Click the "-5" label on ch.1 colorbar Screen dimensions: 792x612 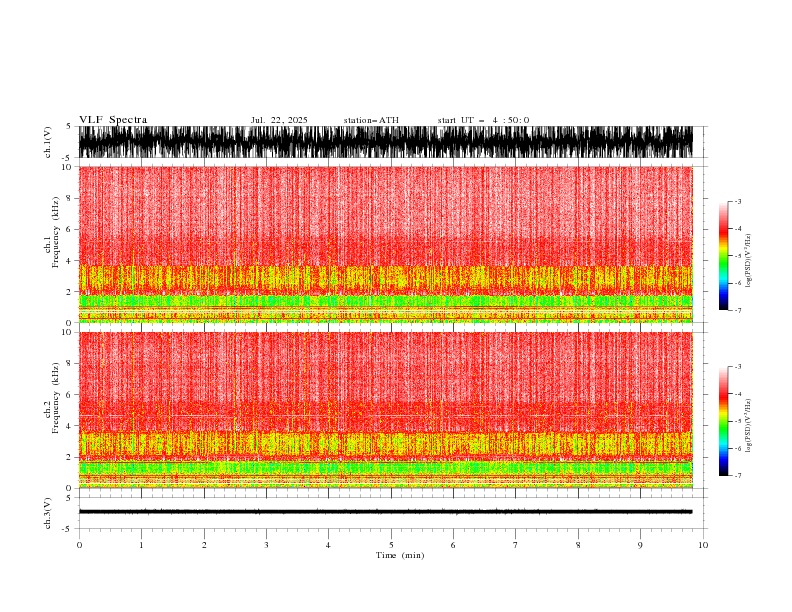click(x=738, y=256)
